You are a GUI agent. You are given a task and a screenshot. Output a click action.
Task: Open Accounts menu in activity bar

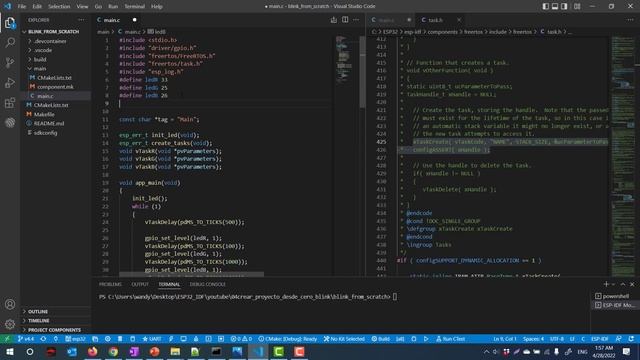tap(10, 304)
